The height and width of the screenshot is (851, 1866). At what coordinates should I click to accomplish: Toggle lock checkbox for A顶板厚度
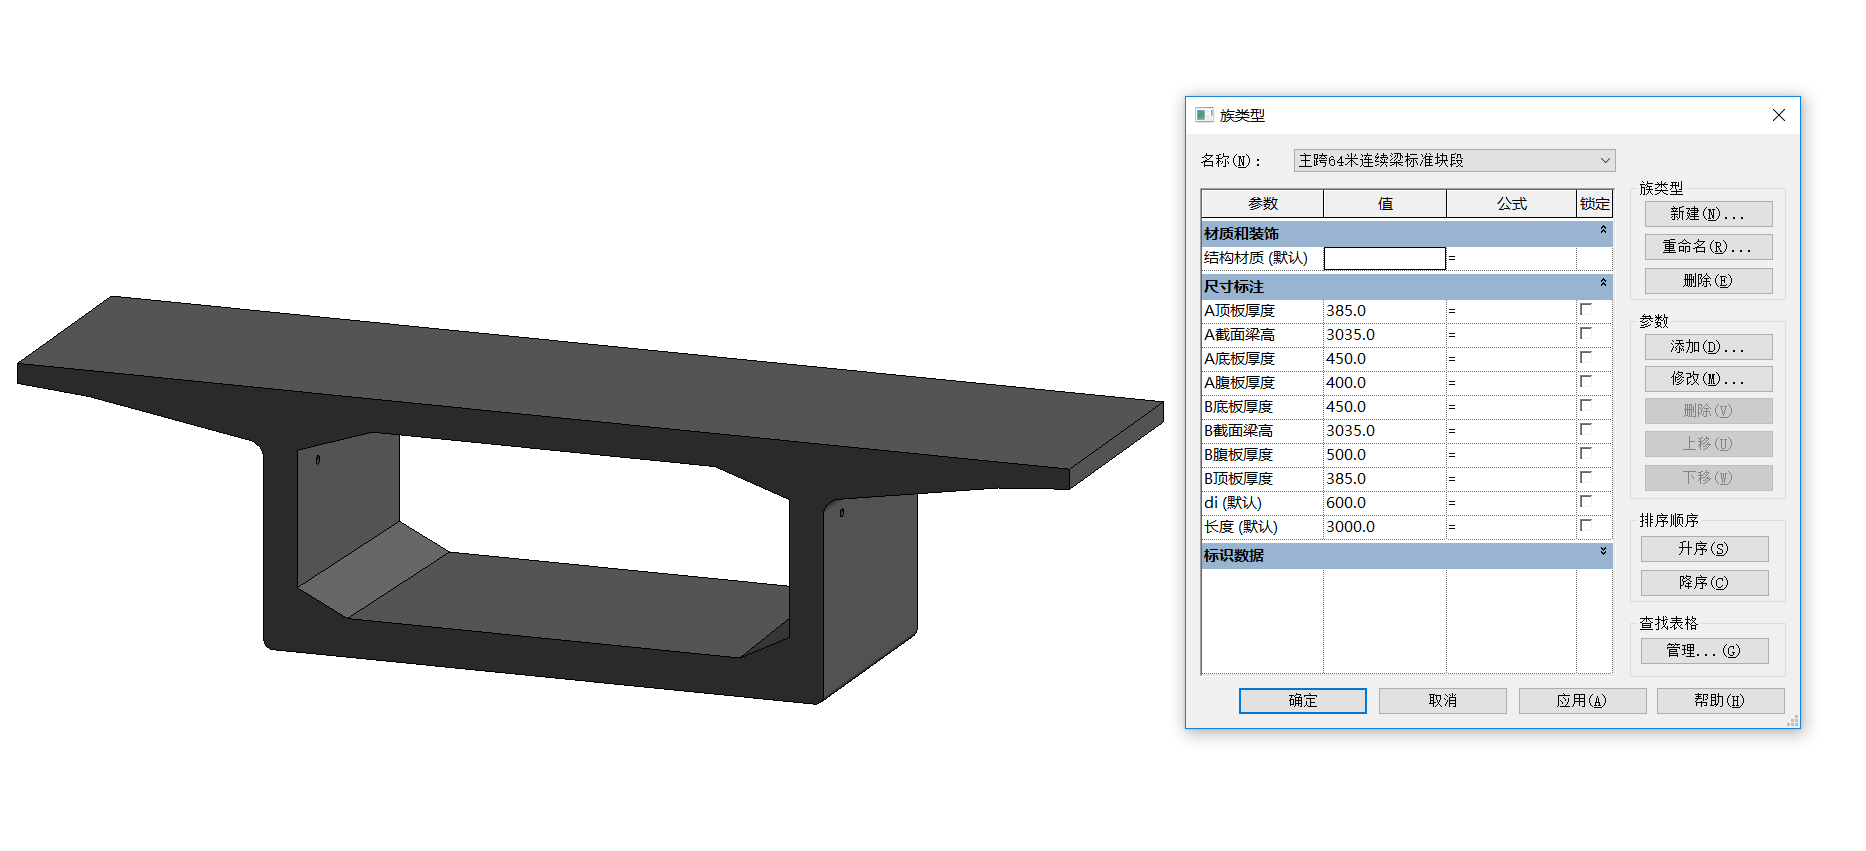point(1586,309)
